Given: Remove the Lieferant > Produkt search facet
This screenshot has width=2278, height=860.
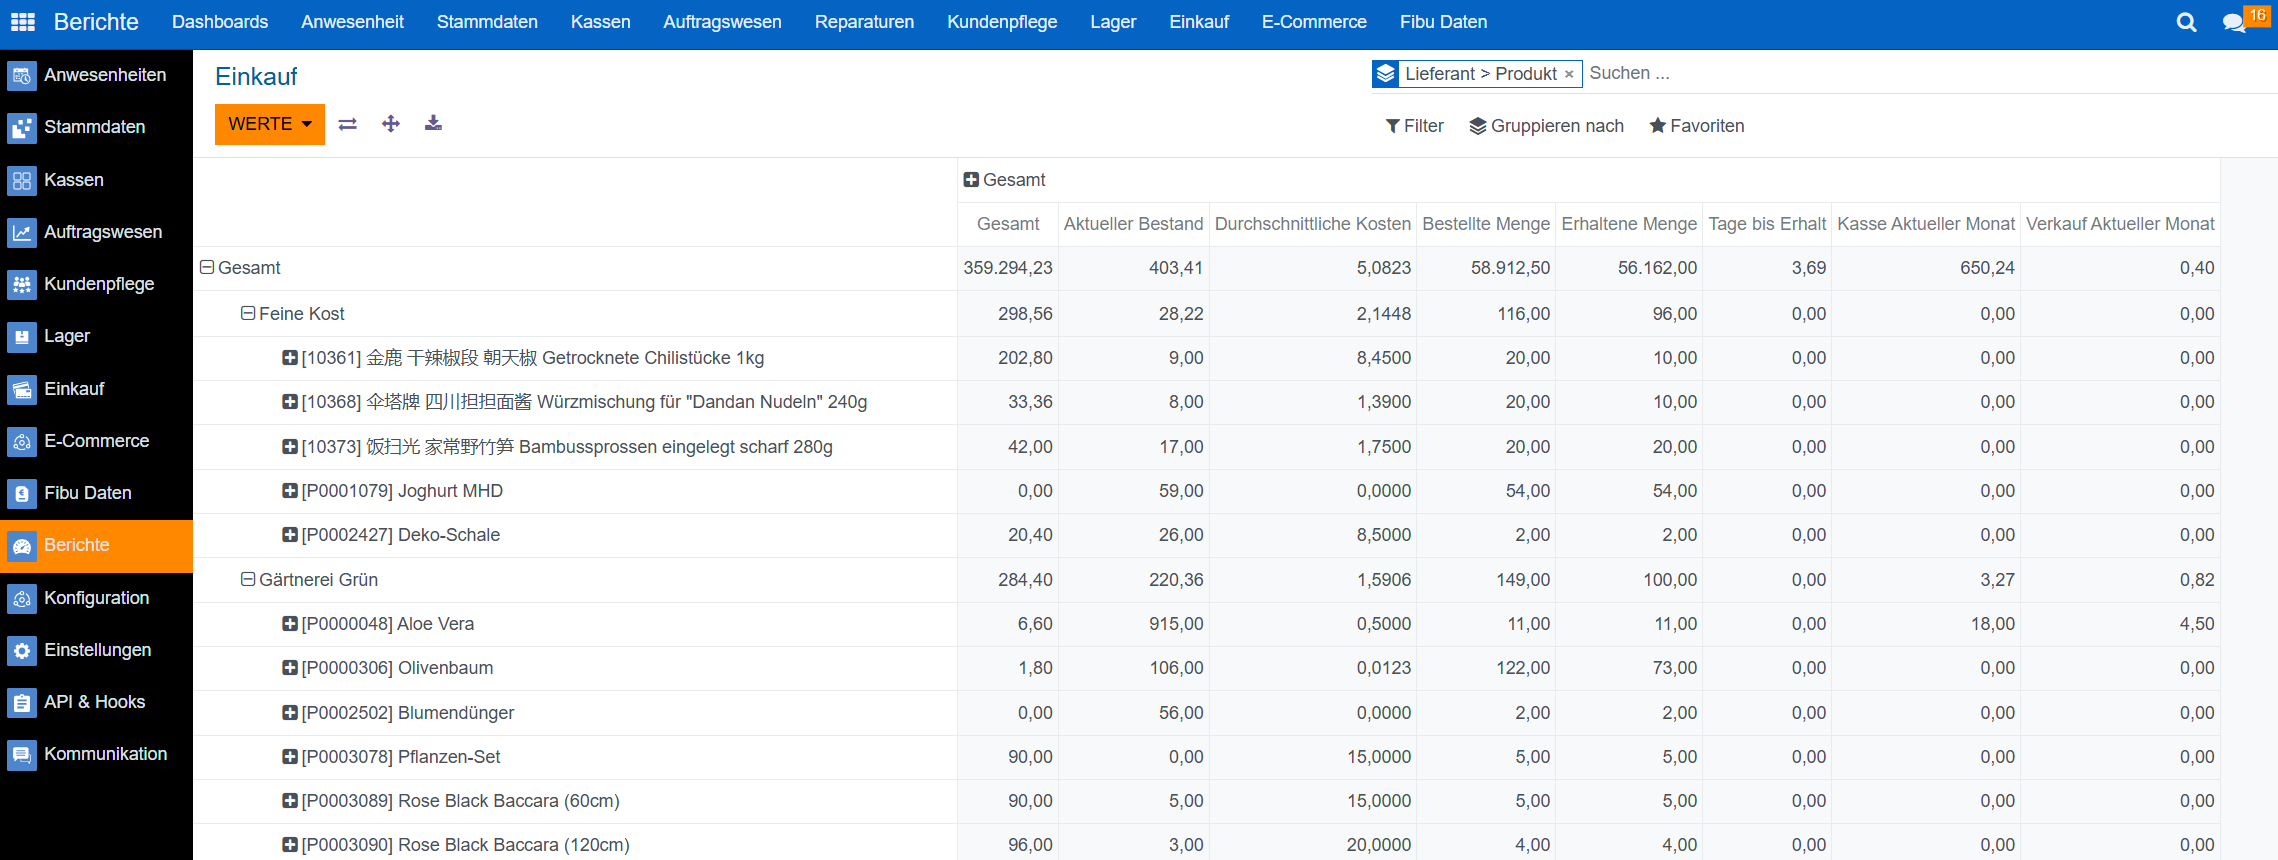Looking at the screenshot, I should [x=1569, y=74].
